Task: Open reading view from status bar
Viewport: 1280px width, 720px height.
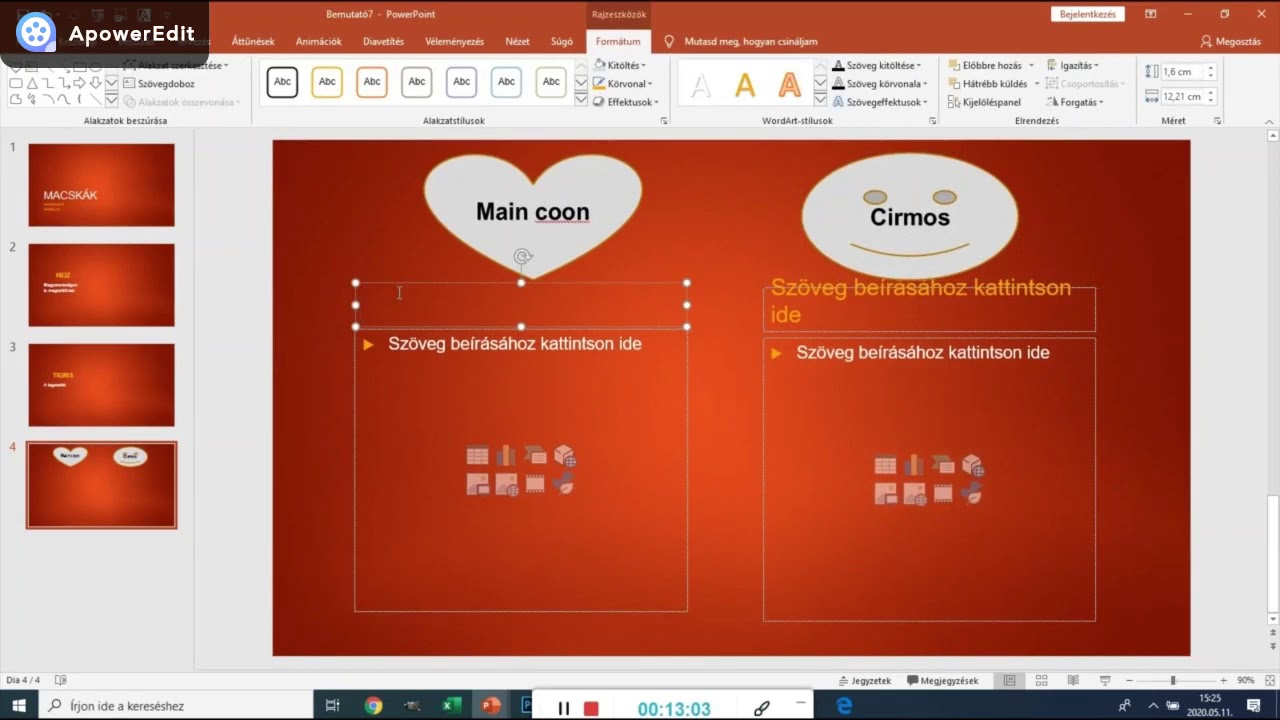Action: tap(1073, 680)
